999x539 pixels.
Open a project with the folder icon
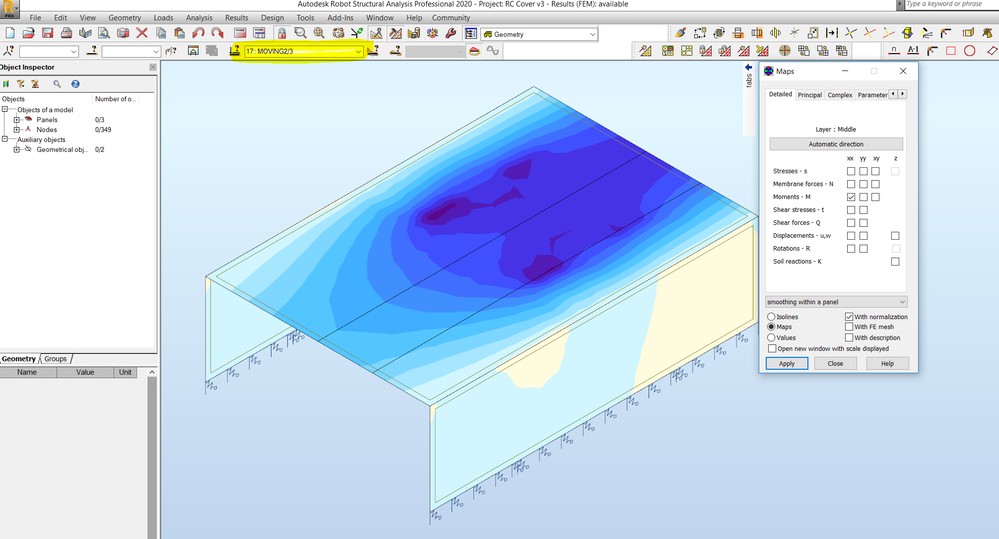coord(28,33)
